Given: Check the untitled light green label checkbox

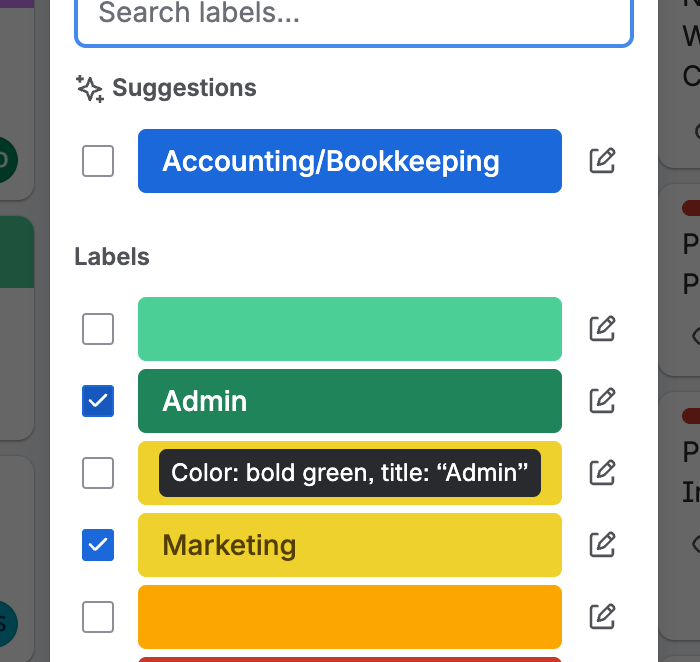Looking at the screenshot, I should point(98,329).
